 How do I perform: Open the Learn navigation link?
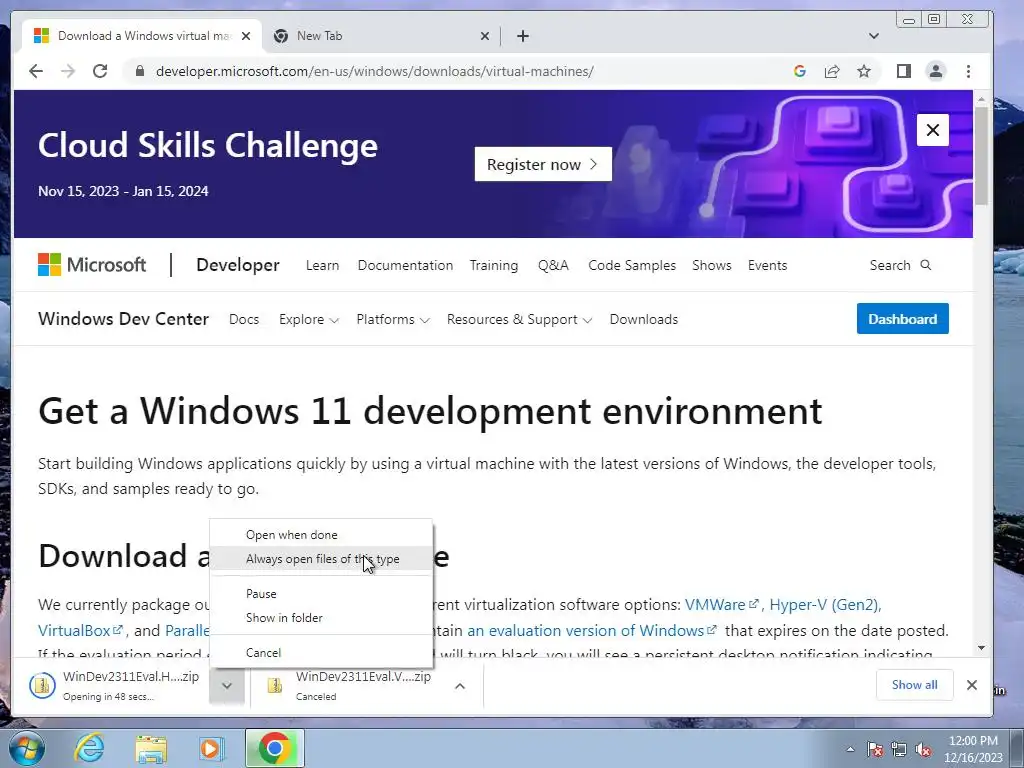(x=323, y=265)
